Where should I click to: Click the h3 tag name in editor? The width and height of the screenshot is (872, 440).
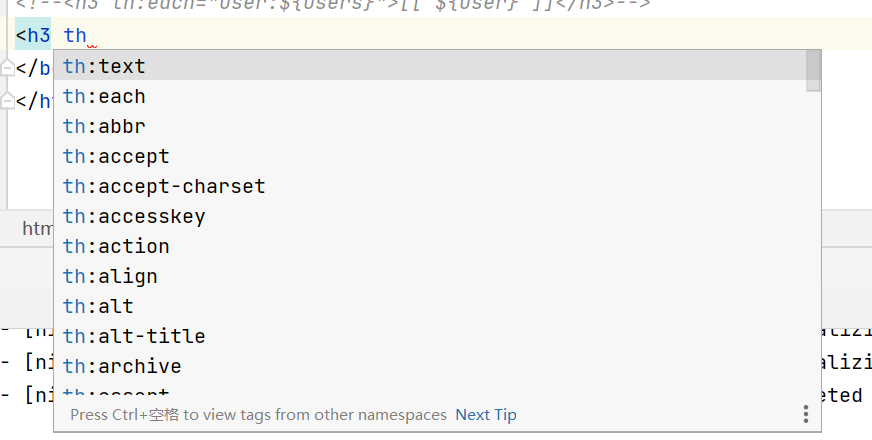[x=39, y=36]
